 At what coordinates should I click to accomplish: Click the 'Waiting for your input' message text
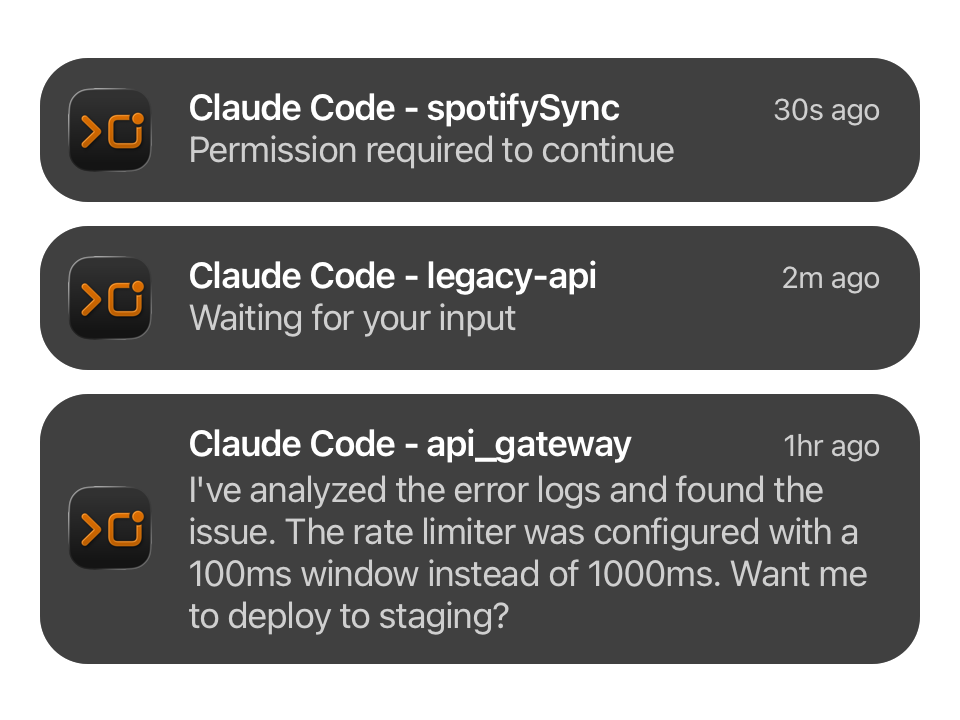pyautogui.click(x=352, y=318)
